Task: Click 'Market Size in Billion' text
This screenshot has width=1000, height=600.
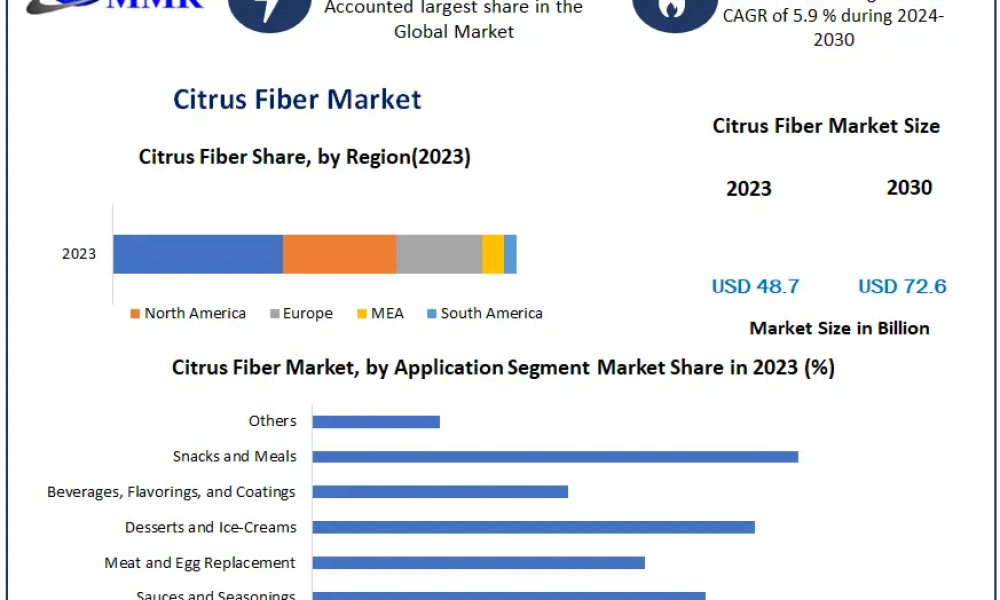Action: tap(839, 328)
